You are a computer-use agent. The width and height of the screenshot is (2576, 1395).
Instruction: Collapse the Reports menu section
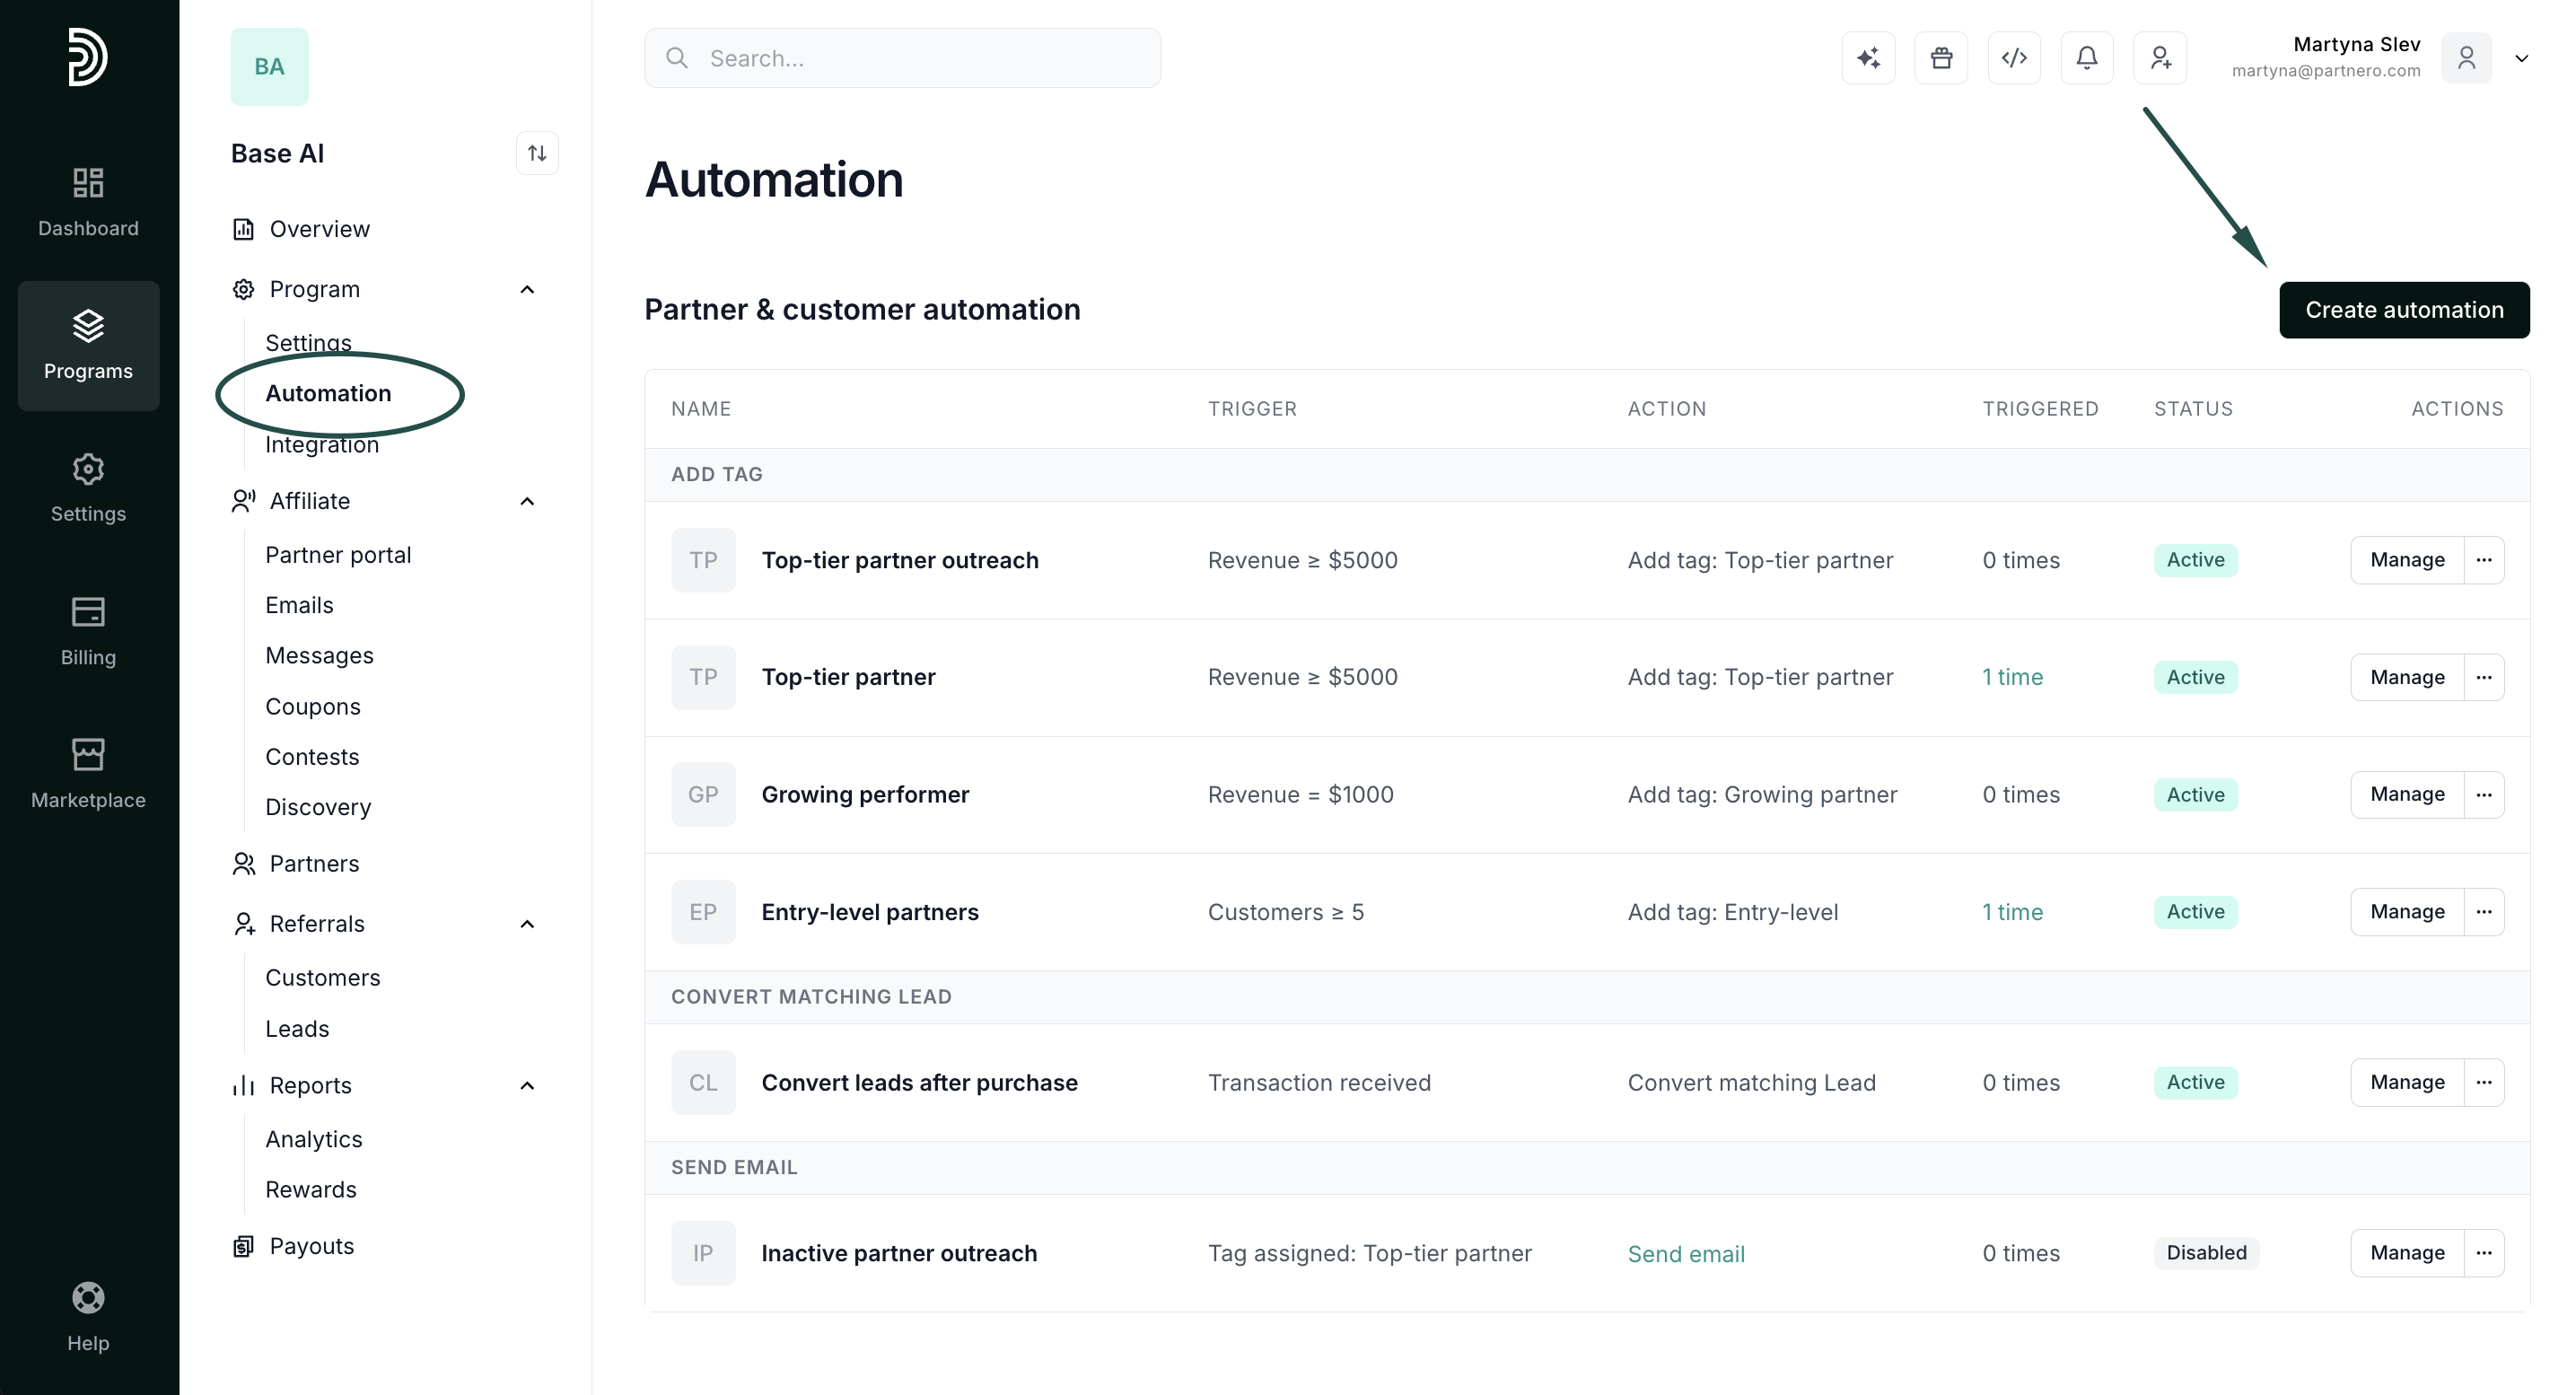pyautogui.click(x=527, y=1086)
